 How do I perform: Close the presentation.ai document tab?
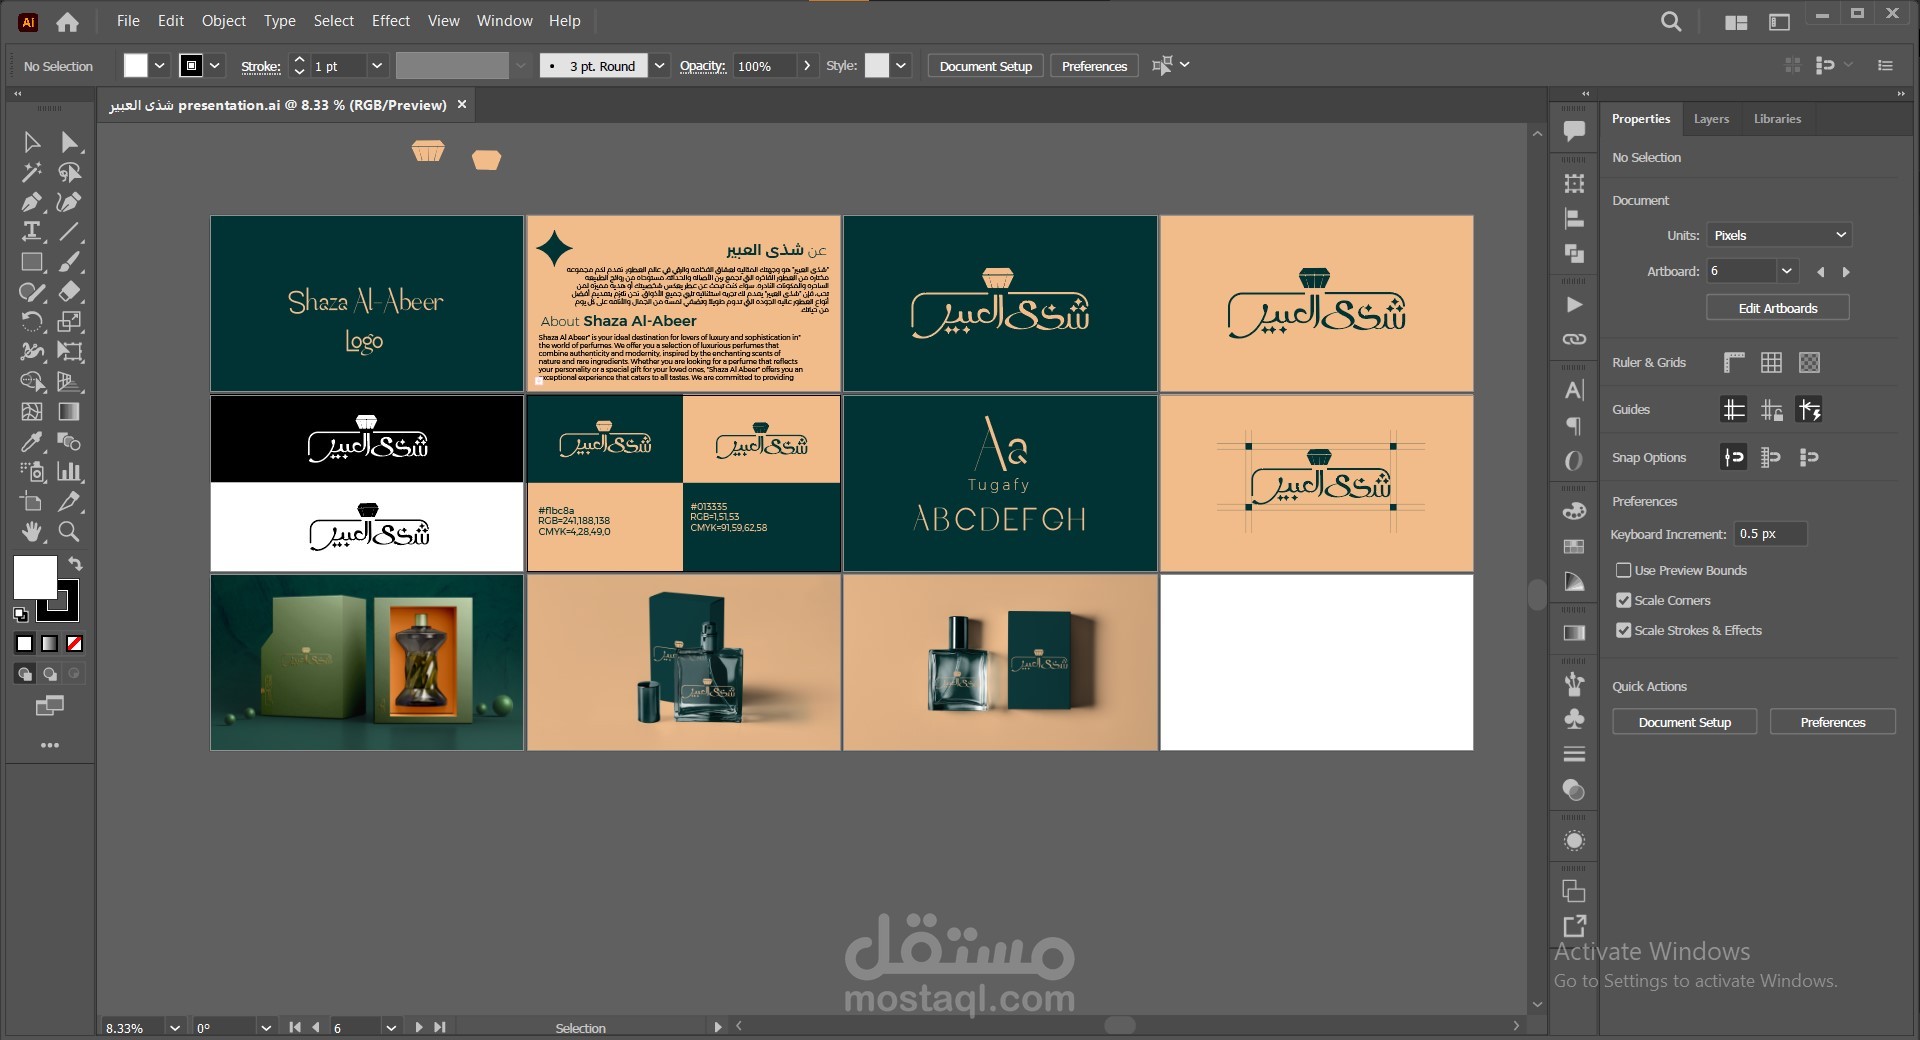(462, 104)
